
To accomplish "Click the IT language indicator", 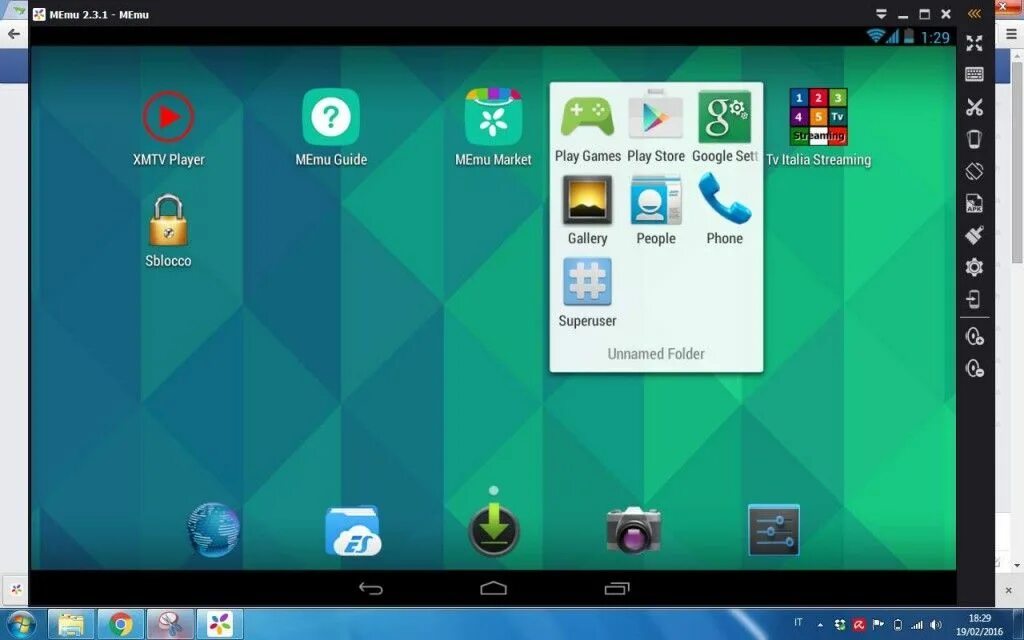I will (798, 622).
